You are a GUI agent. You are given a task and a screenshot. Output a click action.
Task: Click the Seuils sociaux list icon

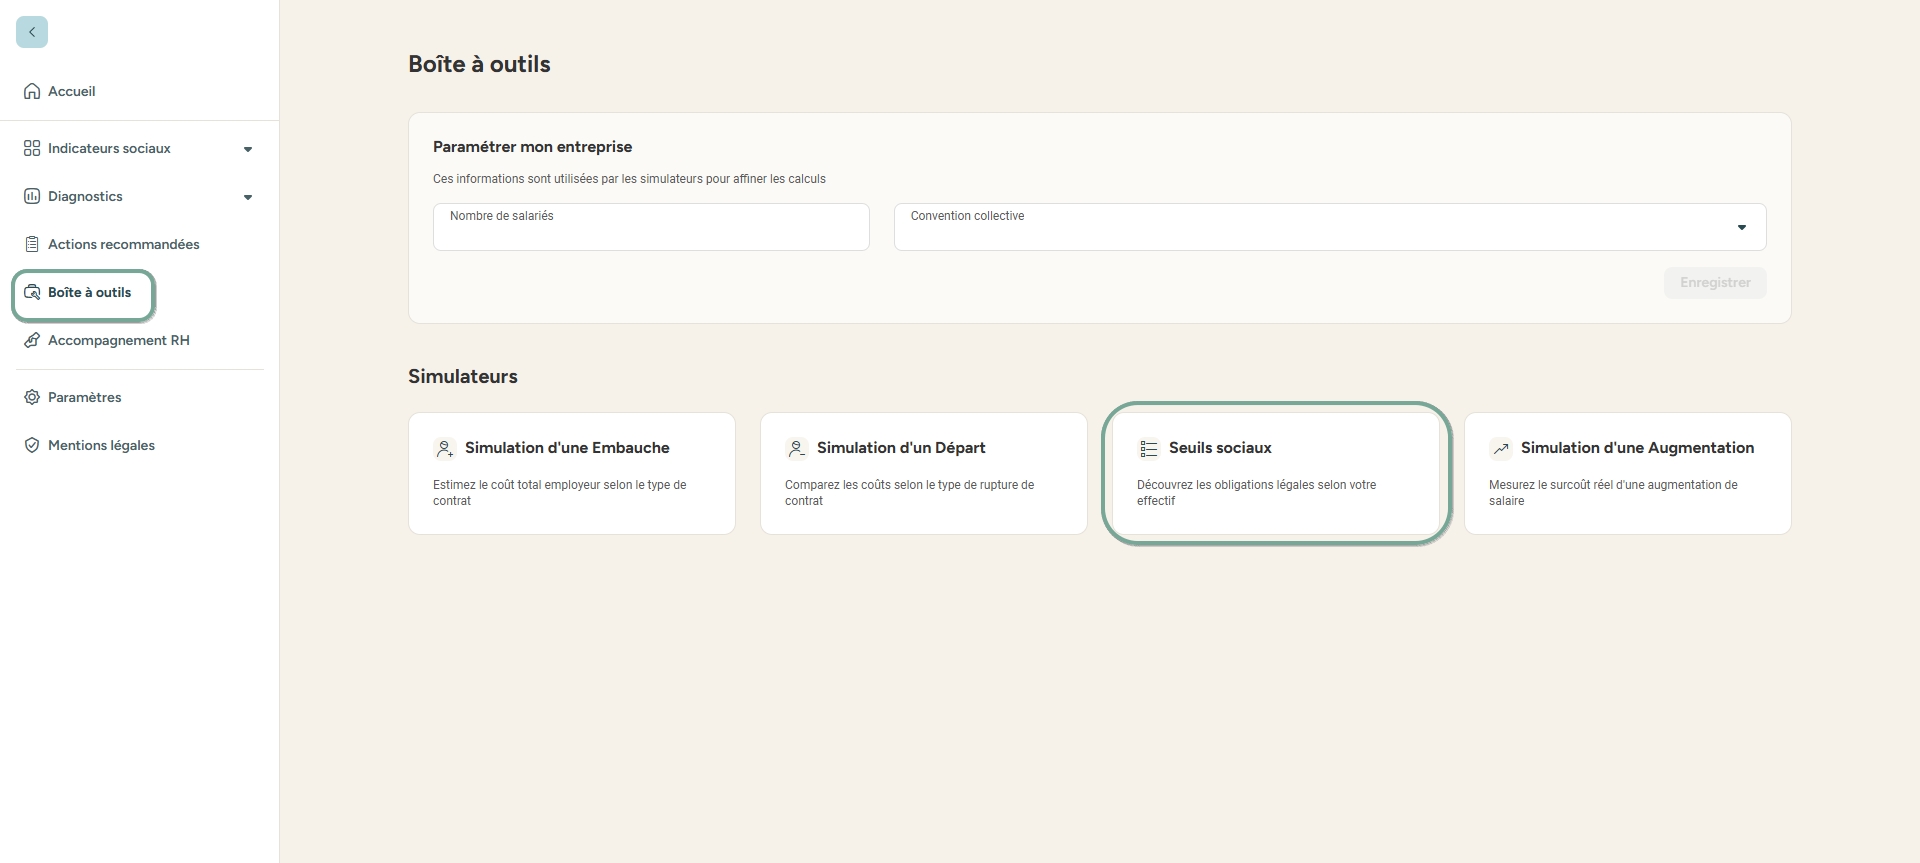point(1148,449)
